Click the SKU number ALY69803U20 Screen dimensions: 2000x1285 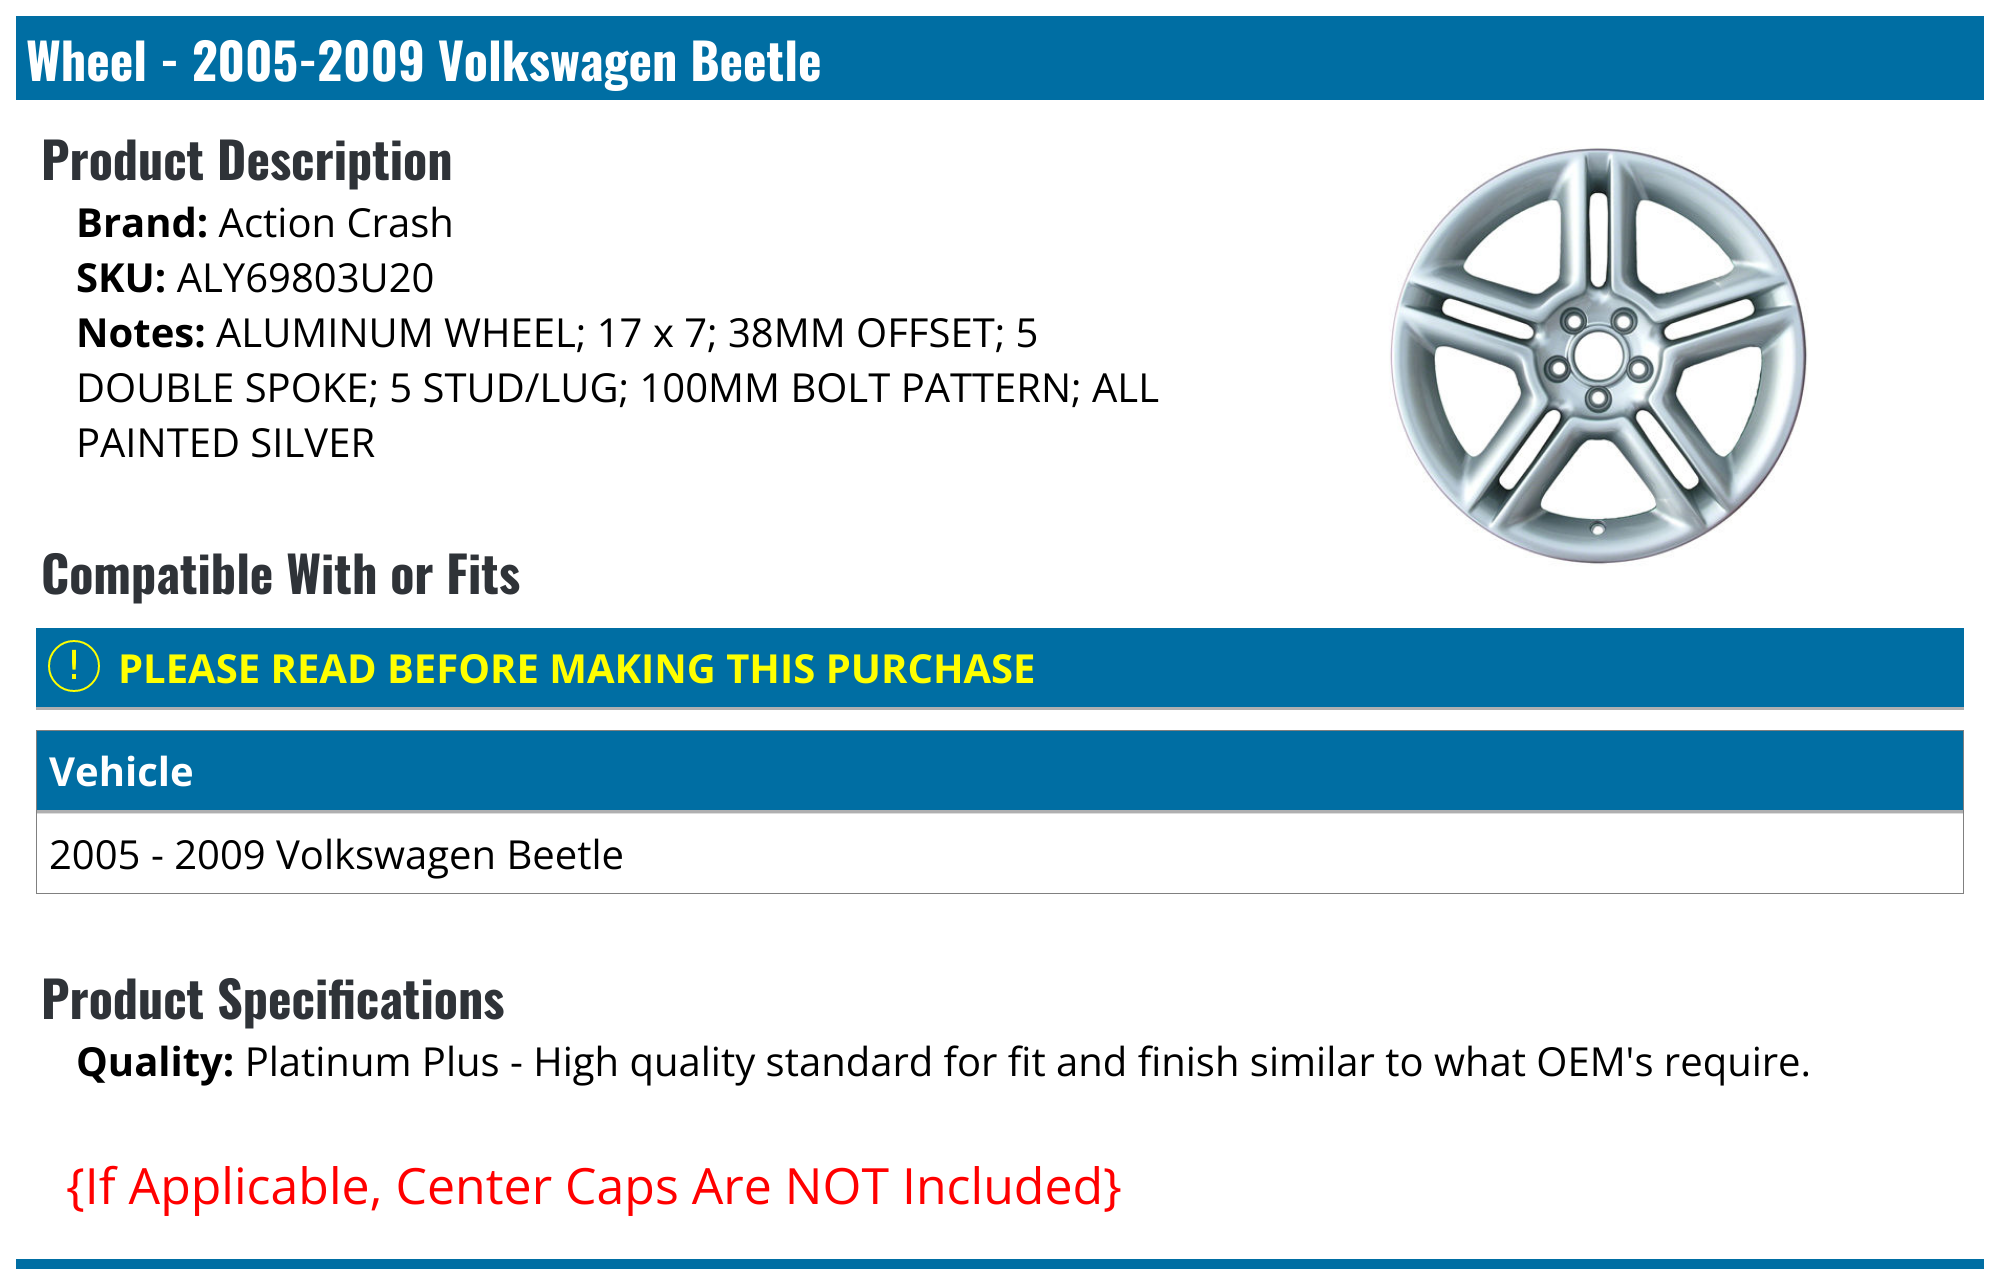pos(305,278)
